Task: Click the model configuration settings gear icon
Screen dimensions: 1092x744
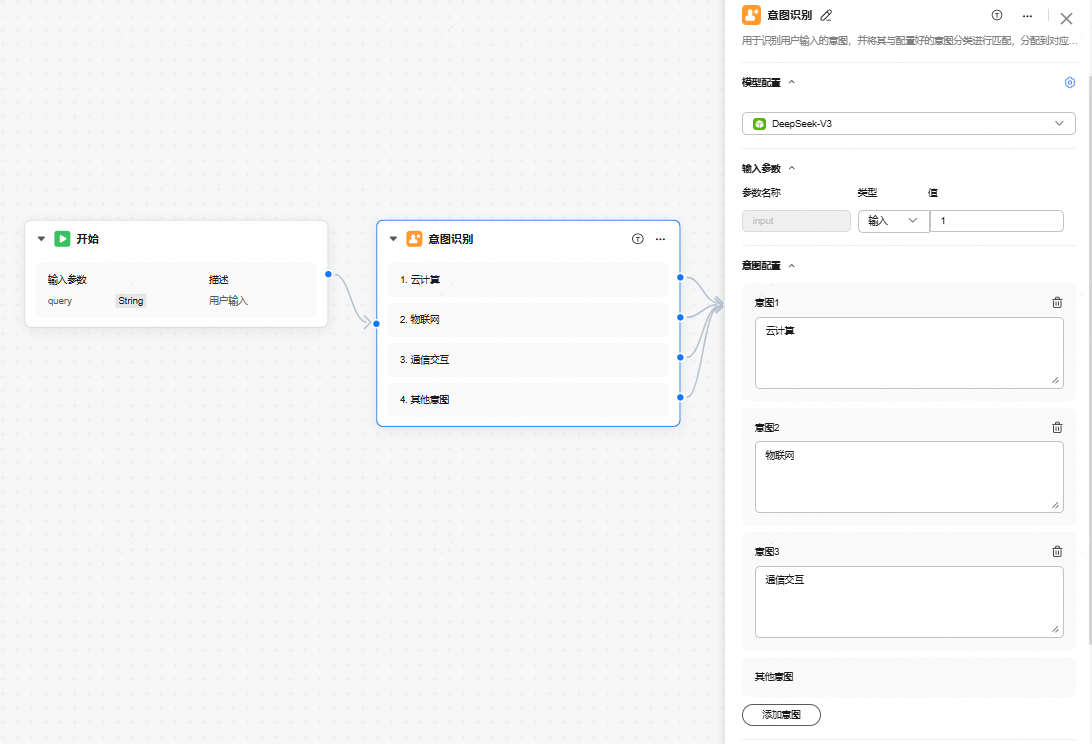Action: (1069, 83)
